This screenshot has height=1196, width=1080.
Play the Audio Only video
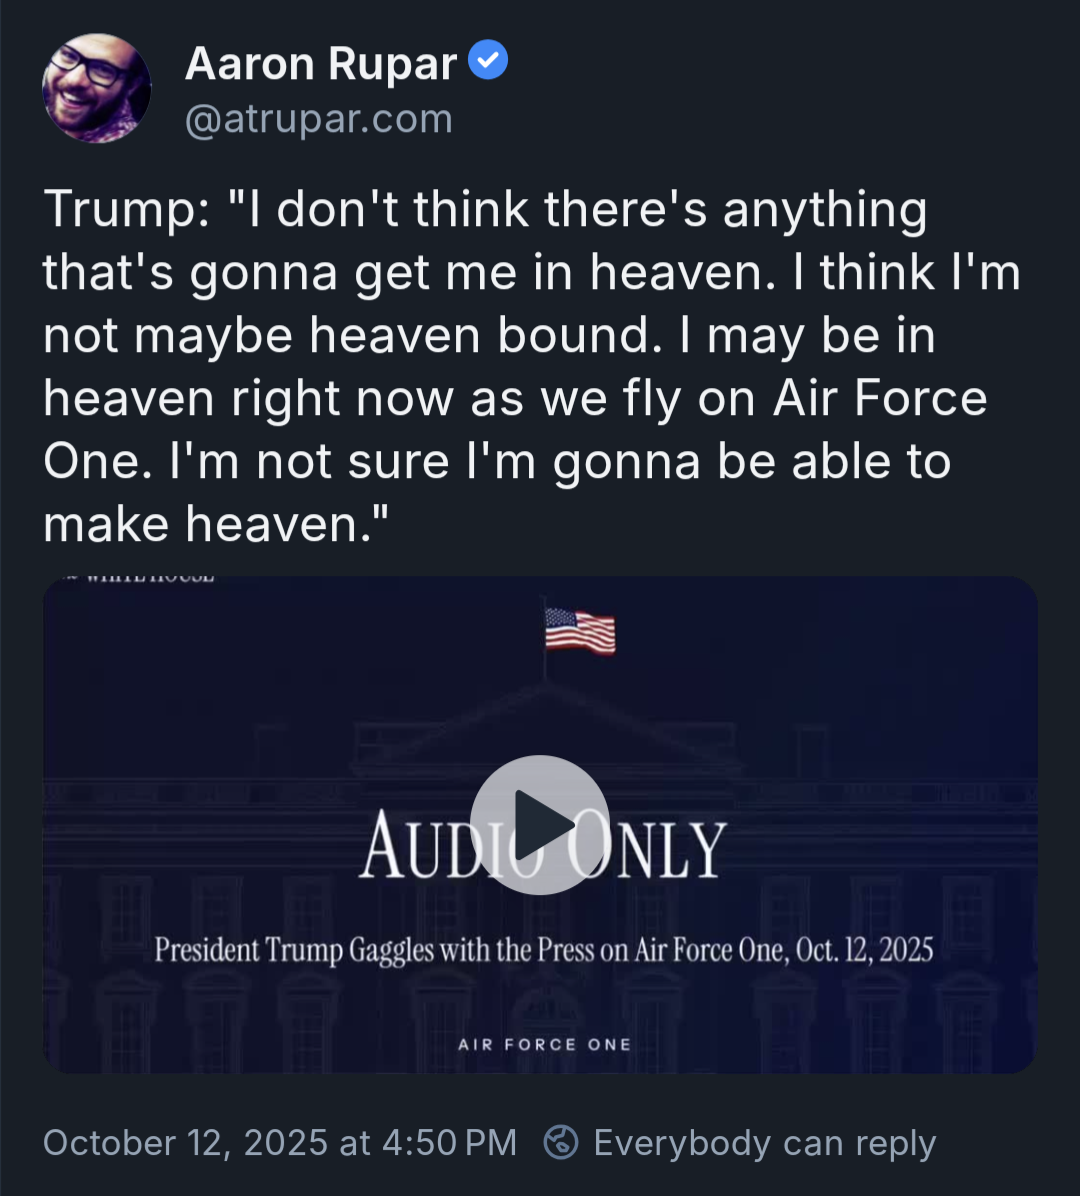[540, 824]
